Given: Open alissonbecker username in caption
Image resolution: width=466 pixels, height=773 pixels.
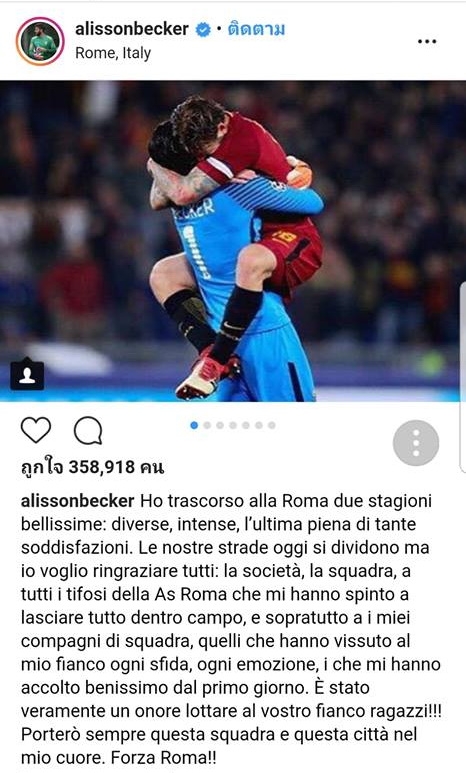Looking at the screenshot, I should coord(77,501).
